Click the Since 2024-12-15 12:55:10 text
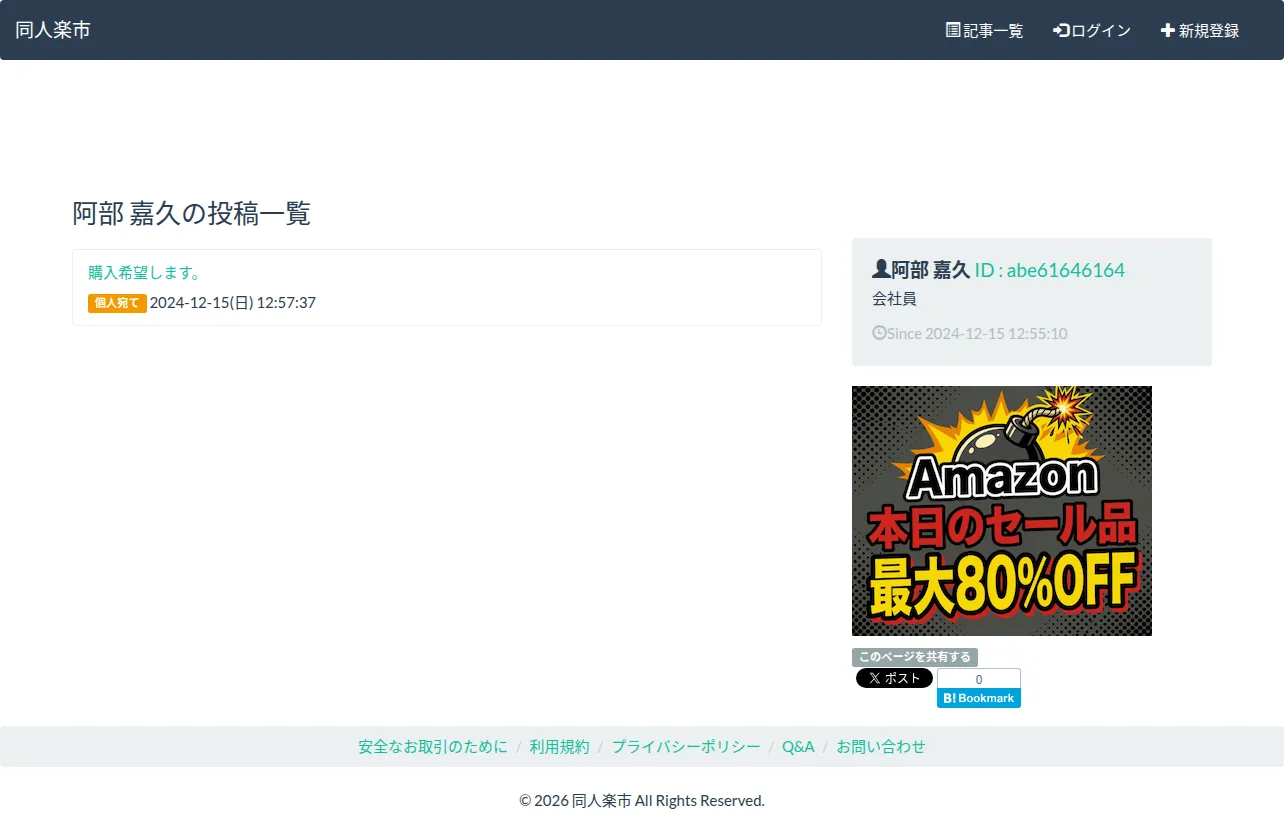1284x813 pixels. (x=977, y=334)
